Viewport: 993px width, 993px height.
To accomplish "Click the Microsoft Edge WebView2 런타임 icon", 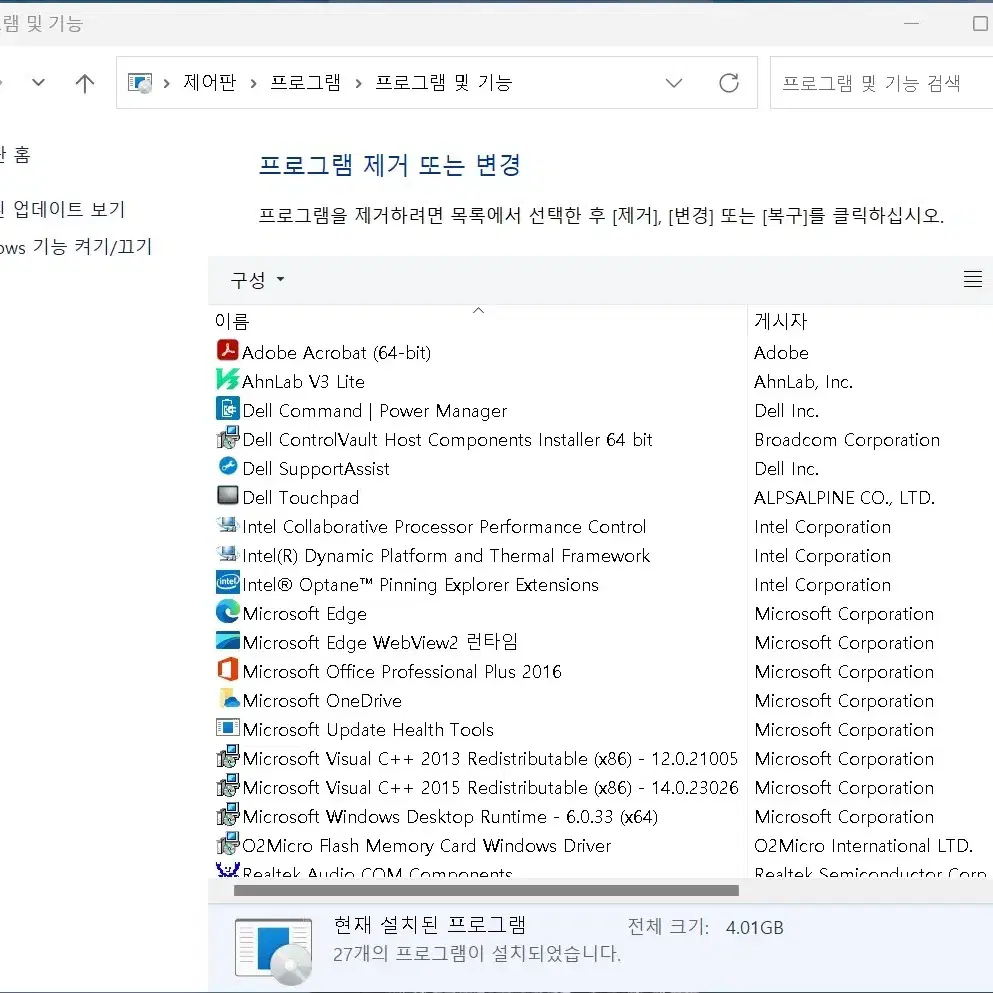I will 227,640.
